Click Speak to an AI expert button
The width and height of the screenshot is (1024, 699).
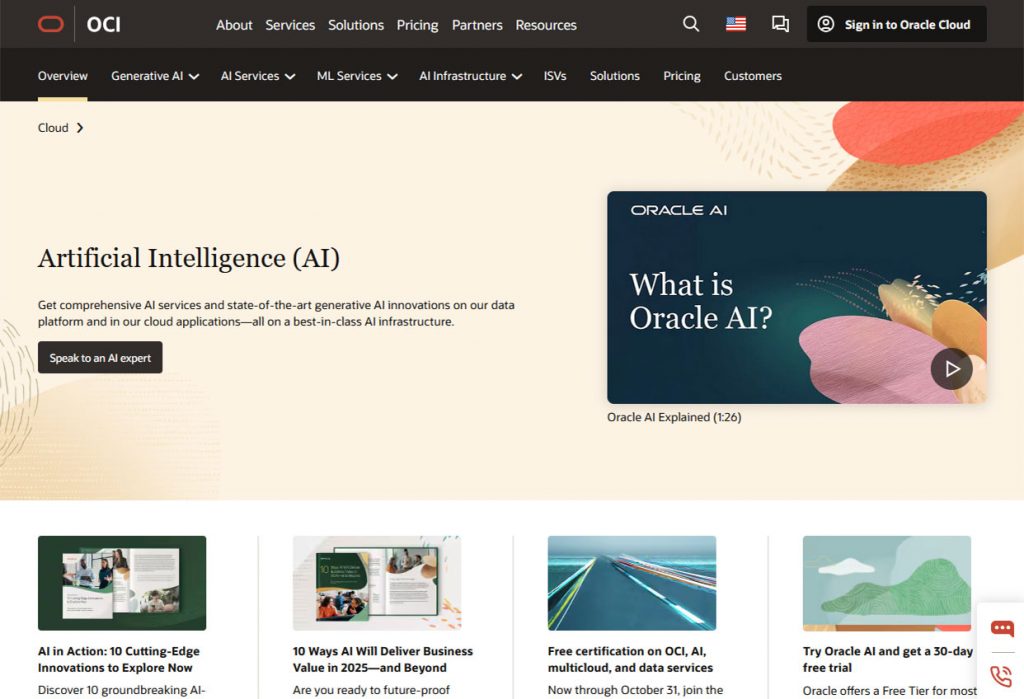coord(100,358)
